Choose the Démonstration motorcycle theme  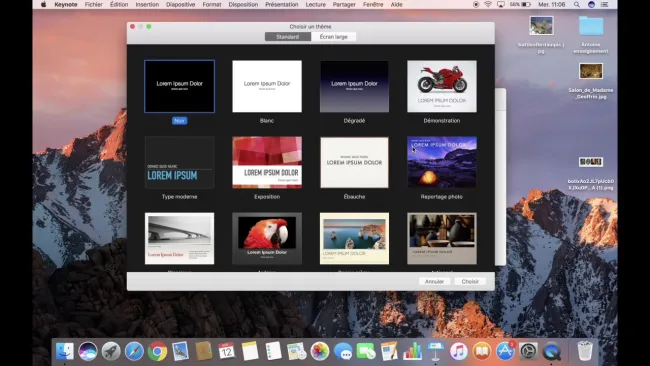(442, 86)
